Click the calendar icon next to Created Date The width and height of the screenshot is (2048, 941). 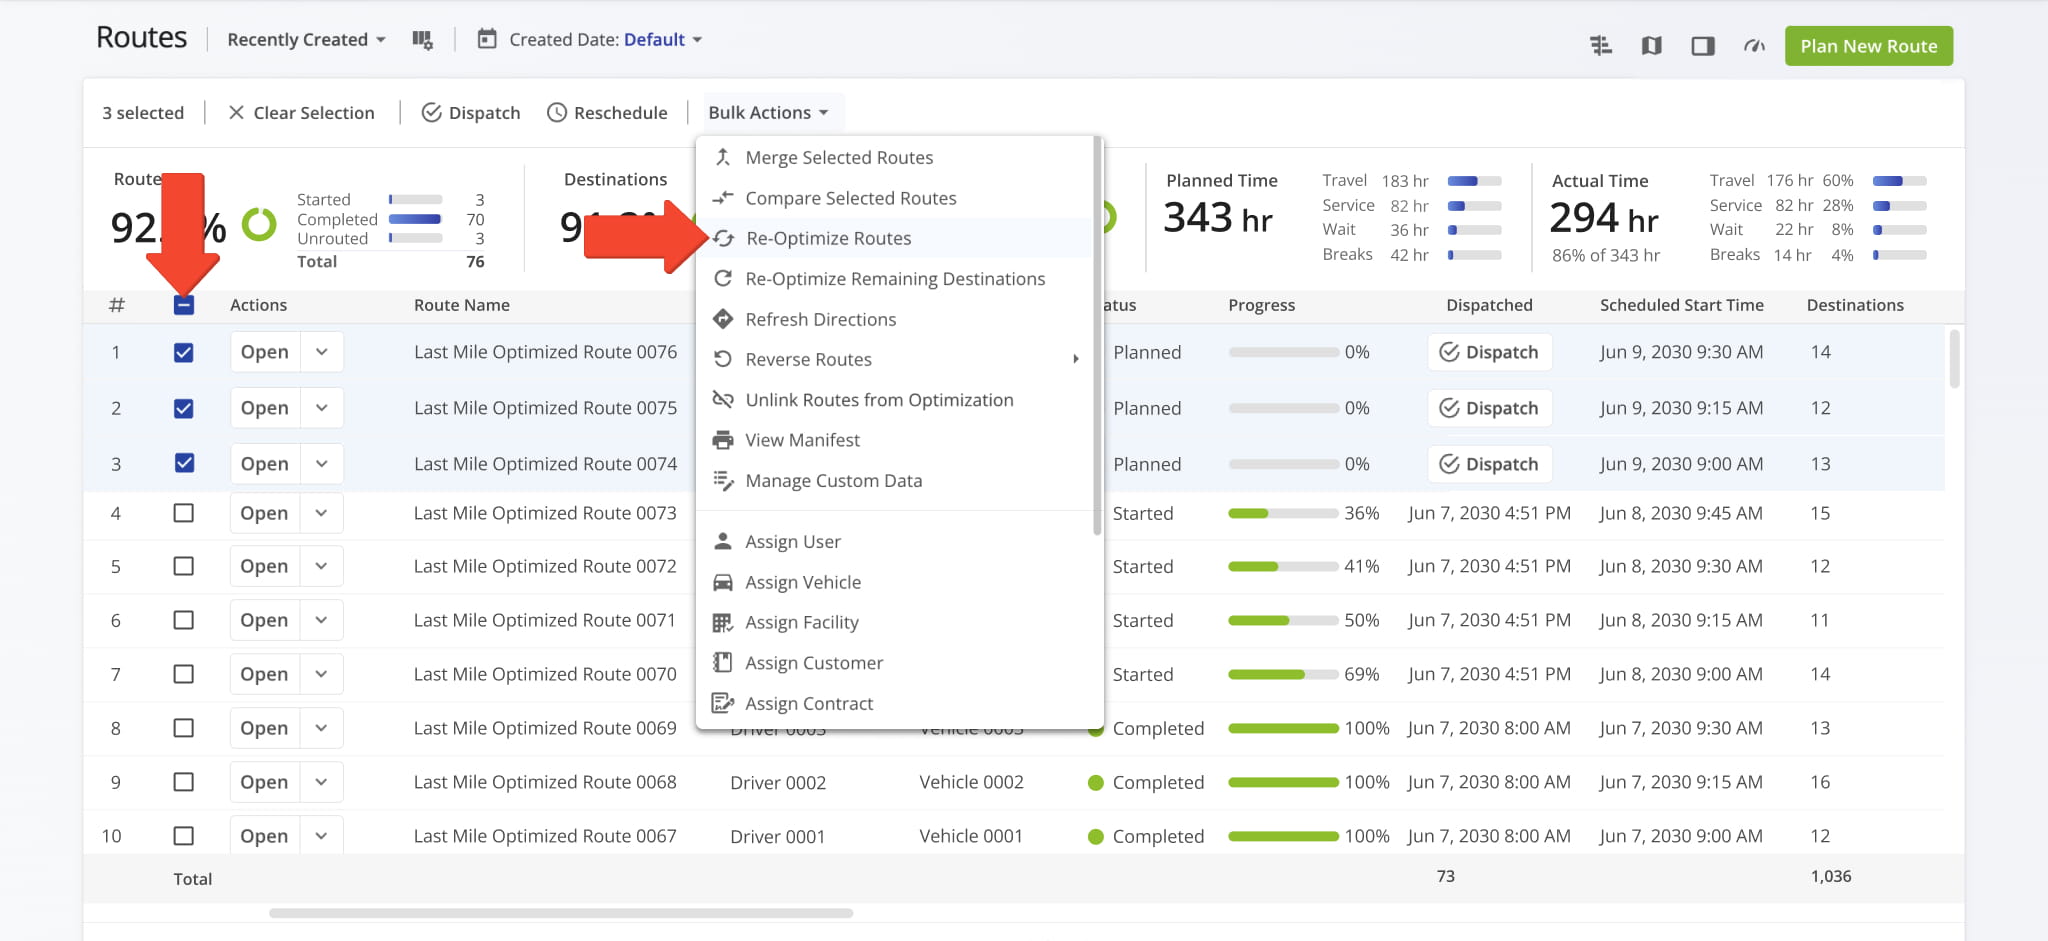coord(487,40)
